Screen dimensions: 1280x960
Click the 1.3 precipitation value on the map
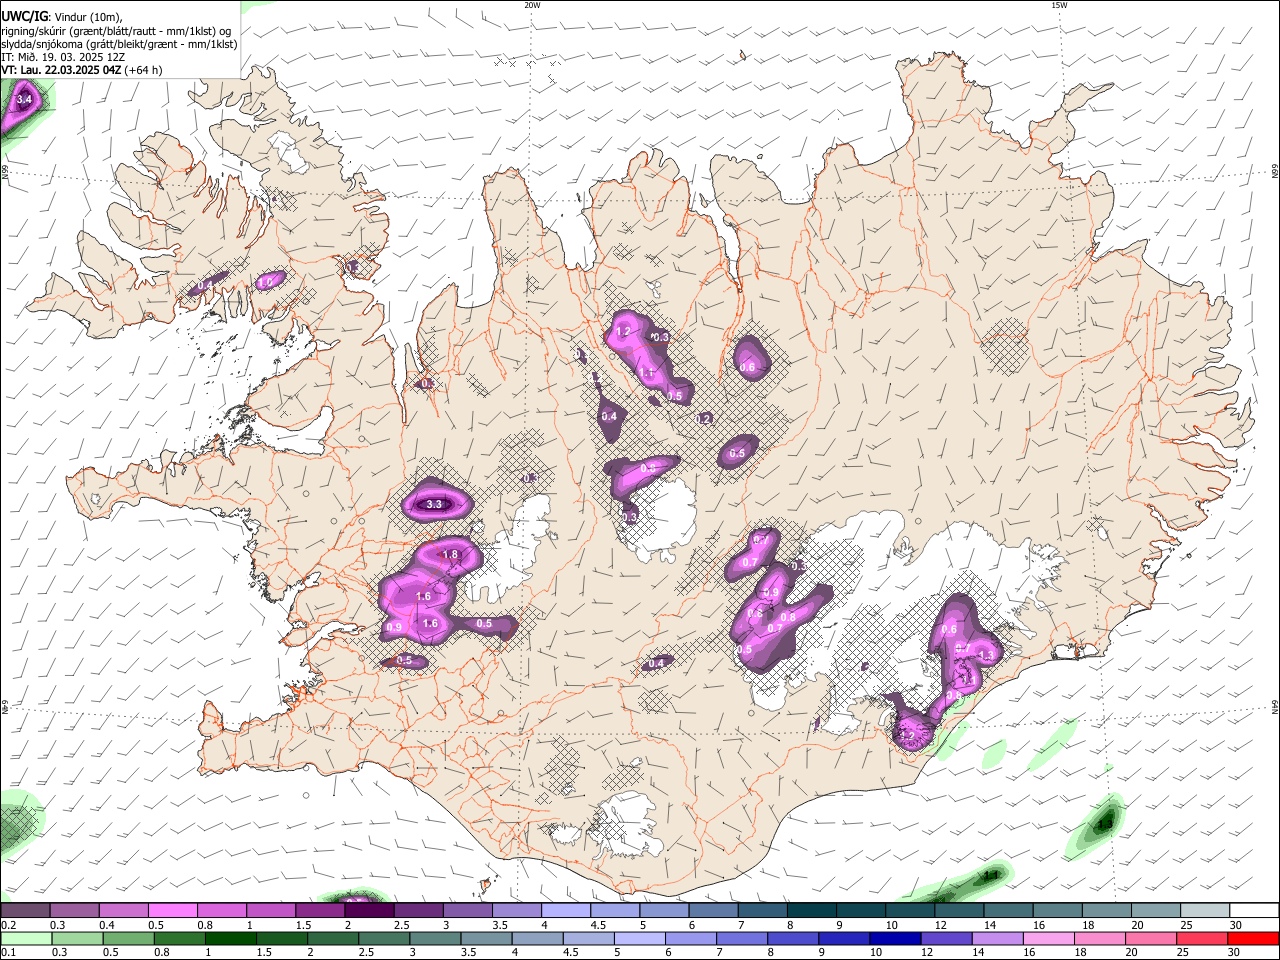[x=986, y=656]
